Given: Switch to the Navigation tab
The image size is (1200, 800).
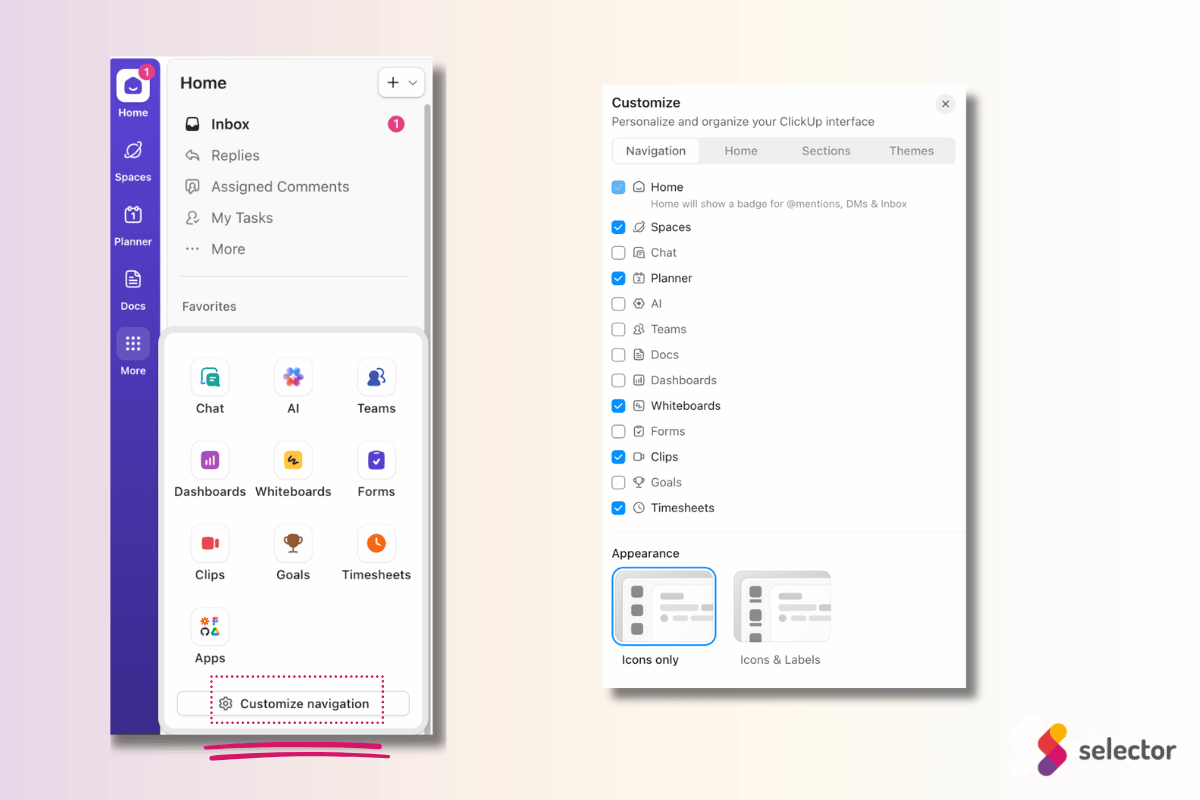Looking at the screenshot, I should click(x=656, y=151).
